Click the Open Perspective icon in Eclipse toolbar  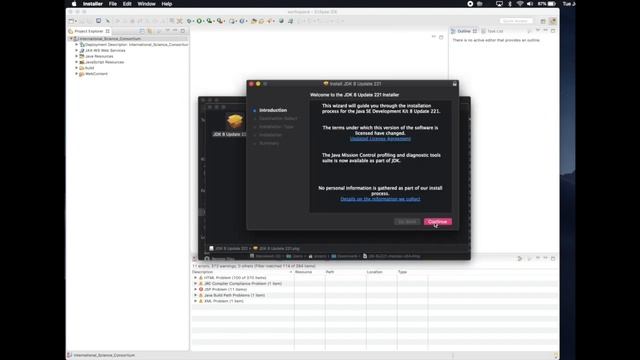click(x=543, y=21)
